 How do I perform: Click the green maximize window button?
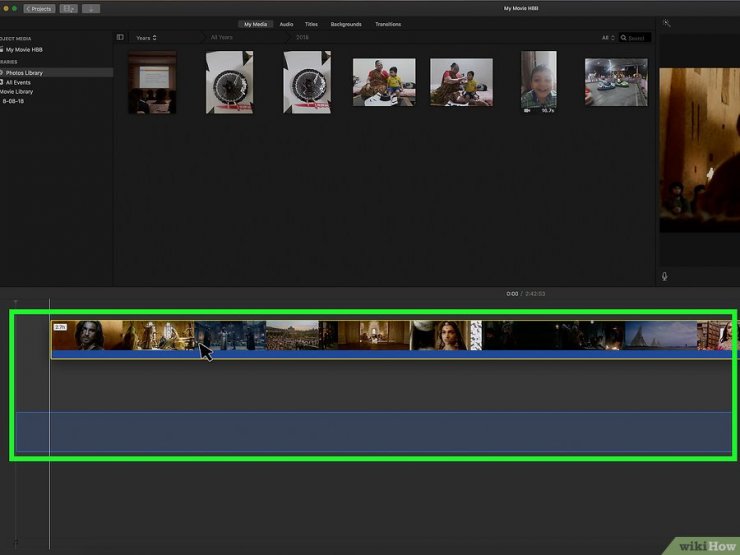click(15, 8)
